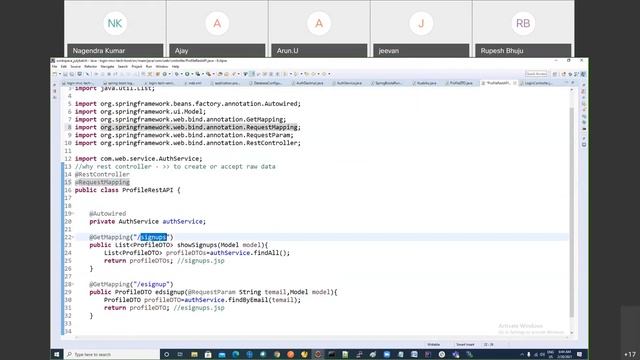Click the '/esignup' mapping string

click(x=151, y=284)
